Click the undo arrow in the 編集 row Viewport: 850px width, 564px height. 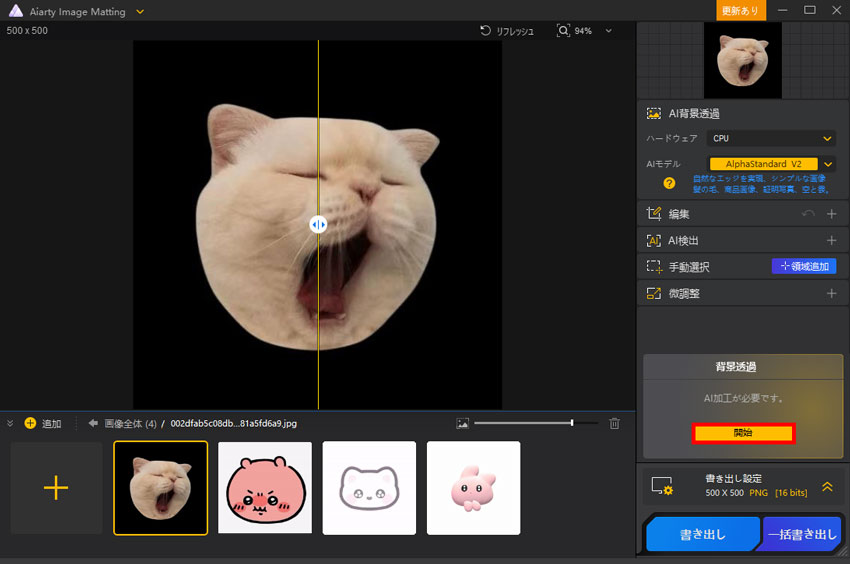click(808, 214)
